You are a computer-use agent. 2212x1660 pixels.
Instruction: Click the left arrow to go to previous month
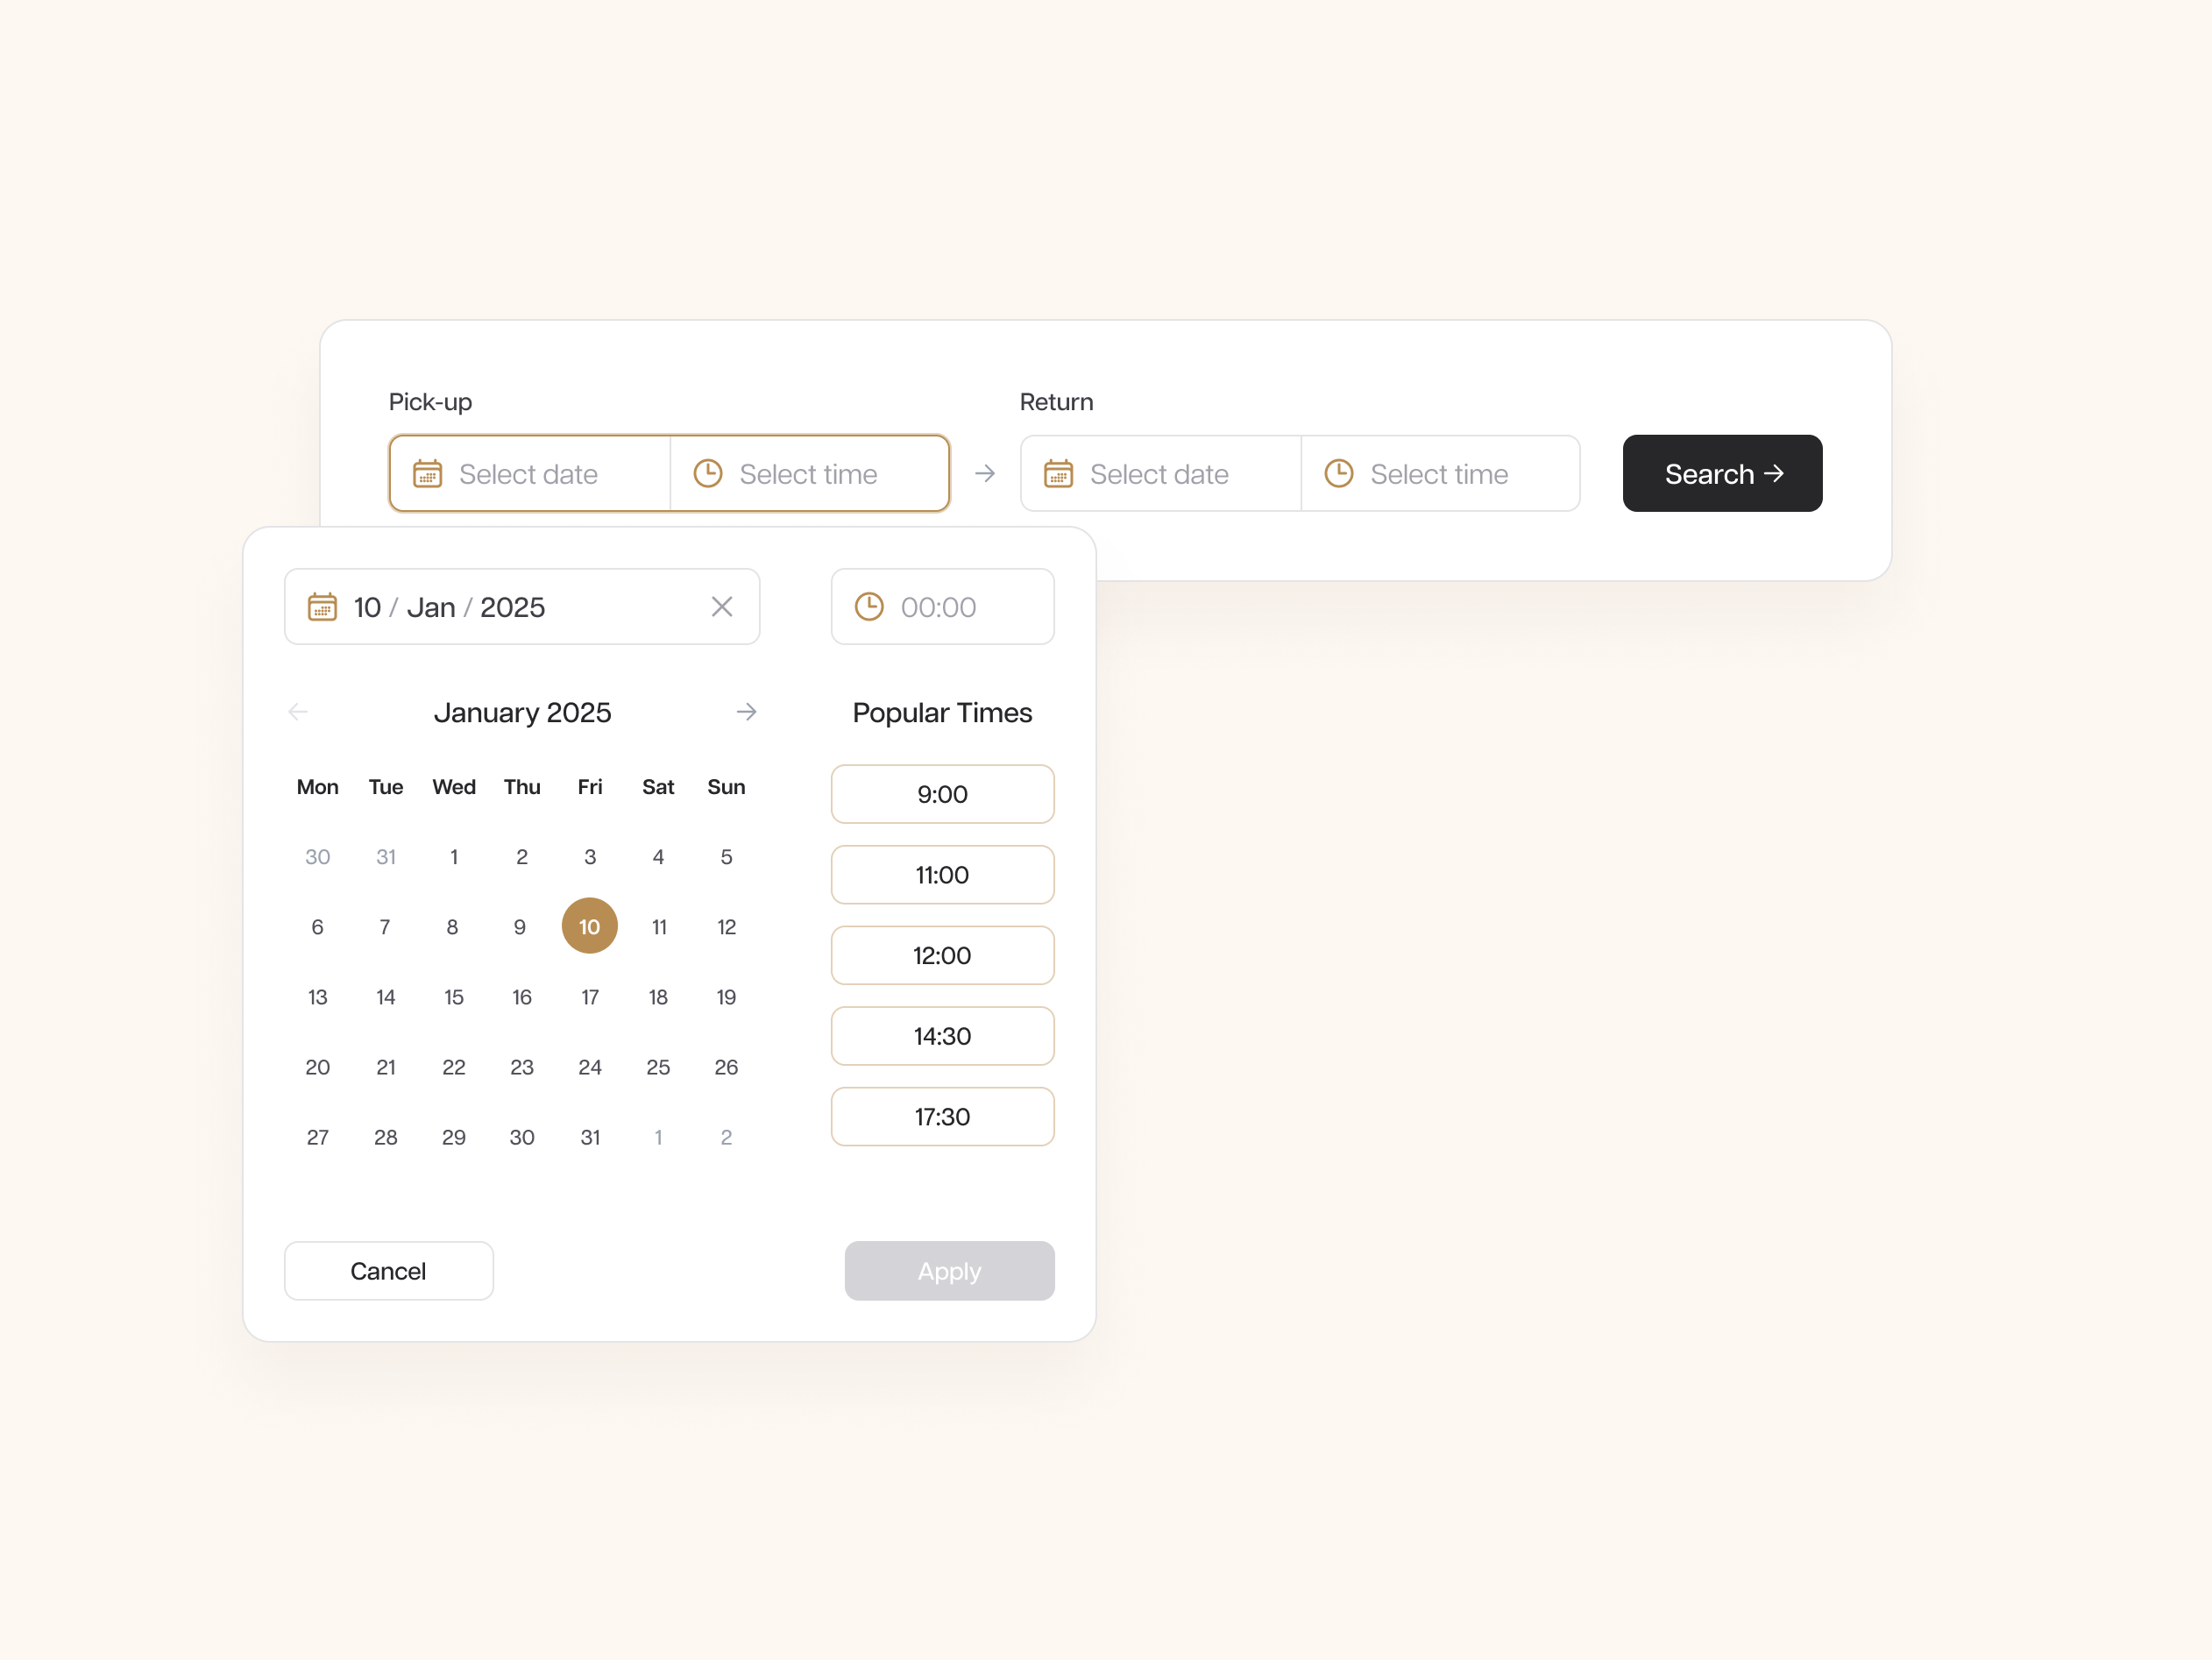[x=298, y=710]
